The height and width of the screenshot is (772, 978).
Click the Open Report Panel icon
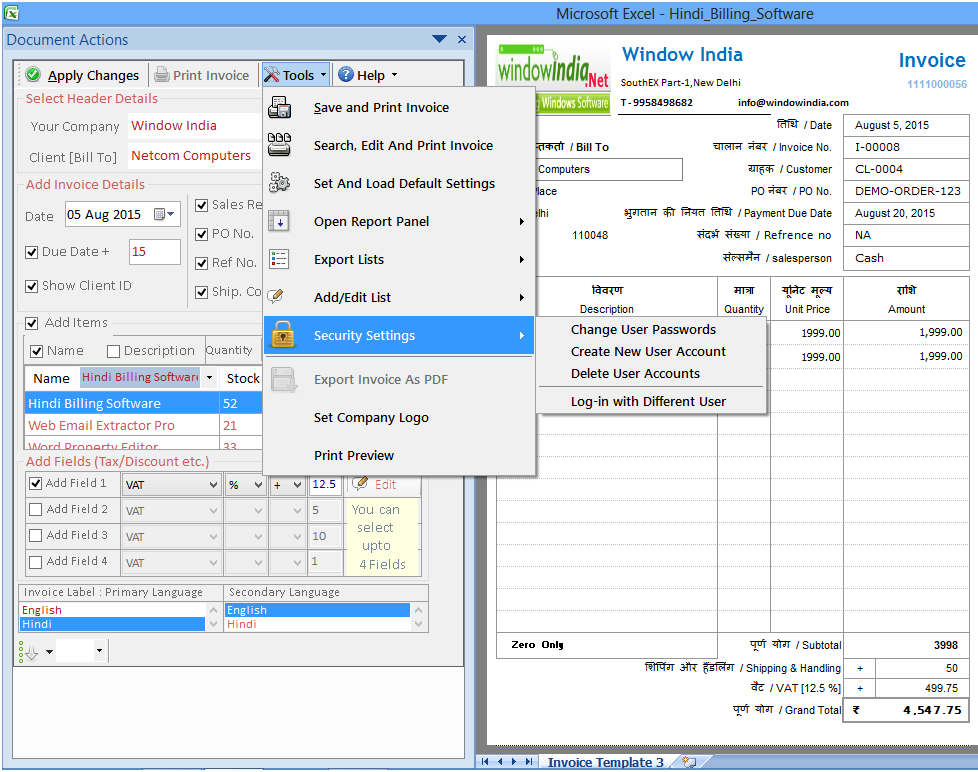coord(279,221)
